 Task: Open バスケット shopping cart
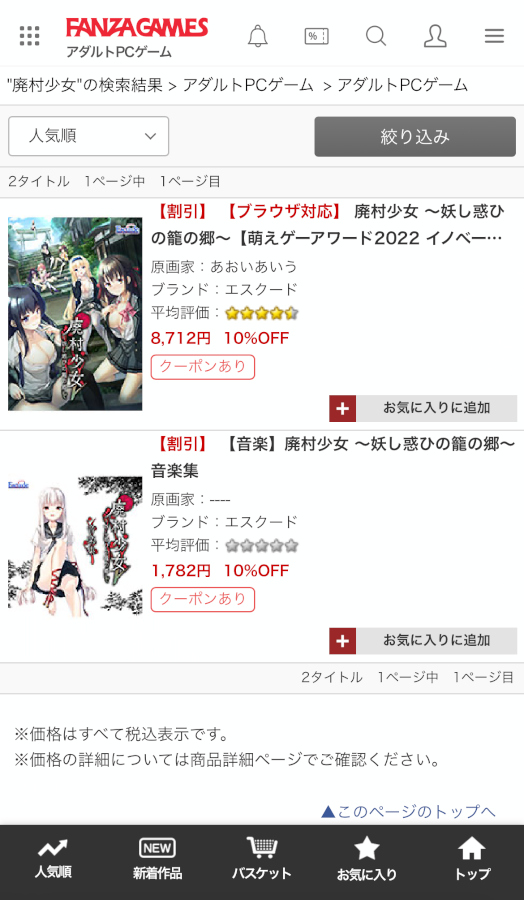coord(262,859)
